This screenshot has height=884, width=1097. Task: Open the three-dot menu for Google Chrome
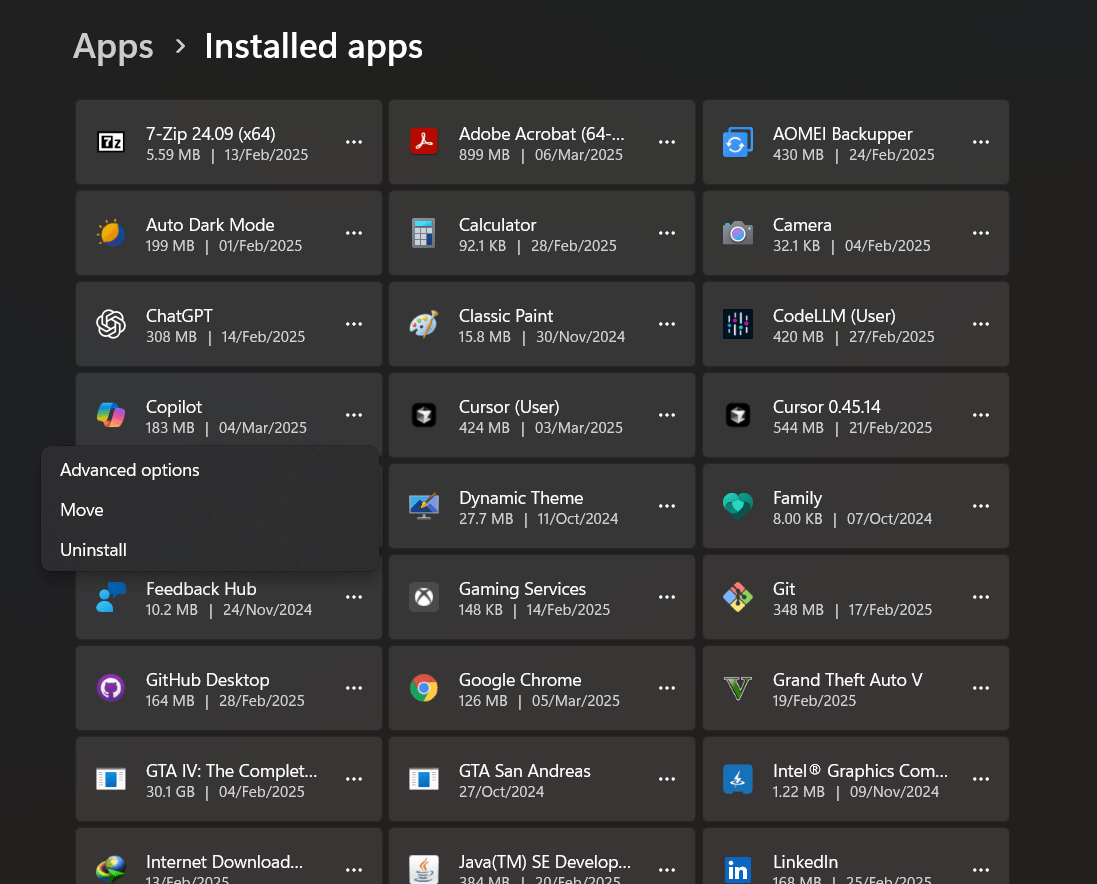[667, 687]
